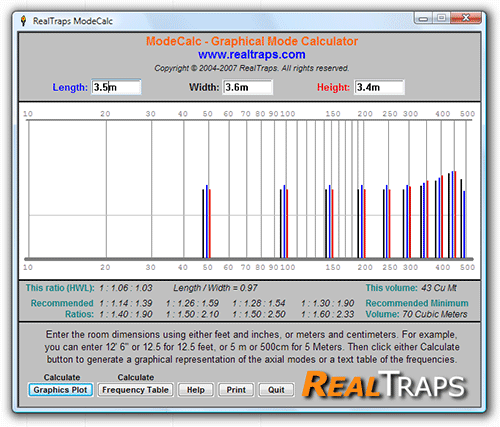The image size is (500, 427).
Task: Click the Frequency Table button
Action: (135, 390)
